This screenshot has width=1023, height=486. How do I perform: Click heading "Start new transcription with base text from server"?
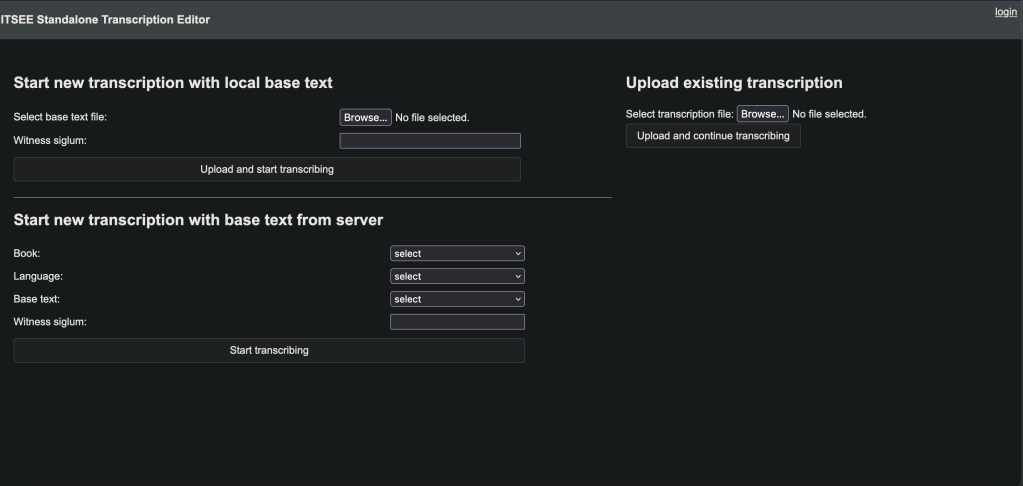(198, 220)
